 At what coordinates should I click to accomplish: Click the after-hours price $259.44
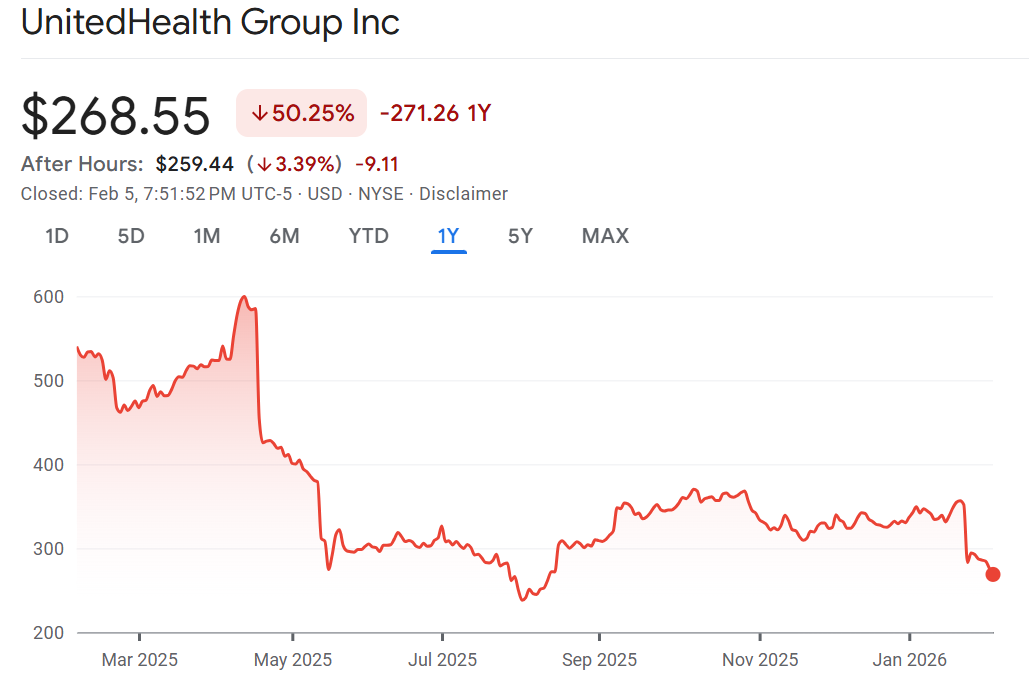tap(194, 164)
